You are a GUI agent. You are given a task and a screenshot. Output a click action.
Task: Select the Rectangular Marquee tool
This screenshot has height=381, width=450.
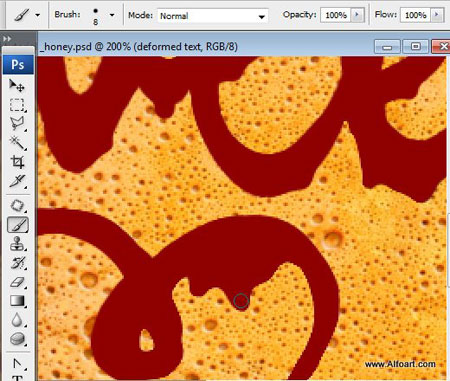pyautogui.click(x=17, y=105)
